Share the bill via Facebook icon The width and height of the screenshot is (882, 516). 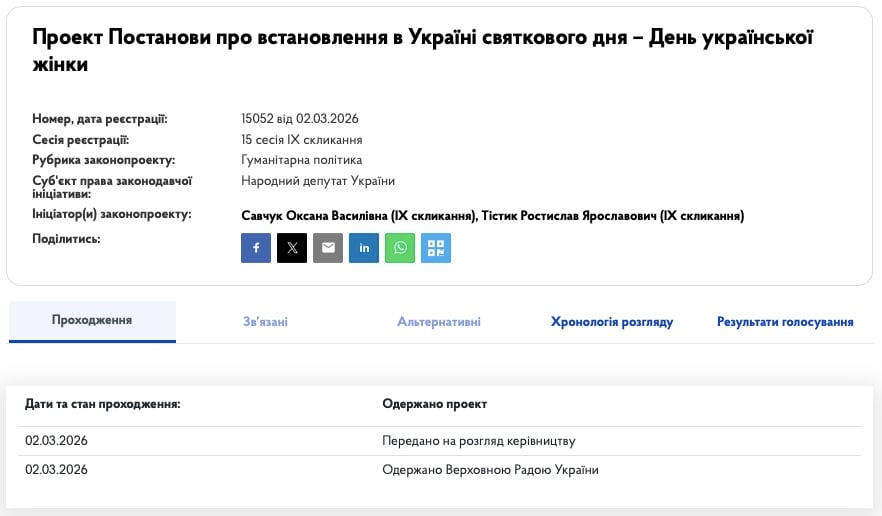pos(256,248)
